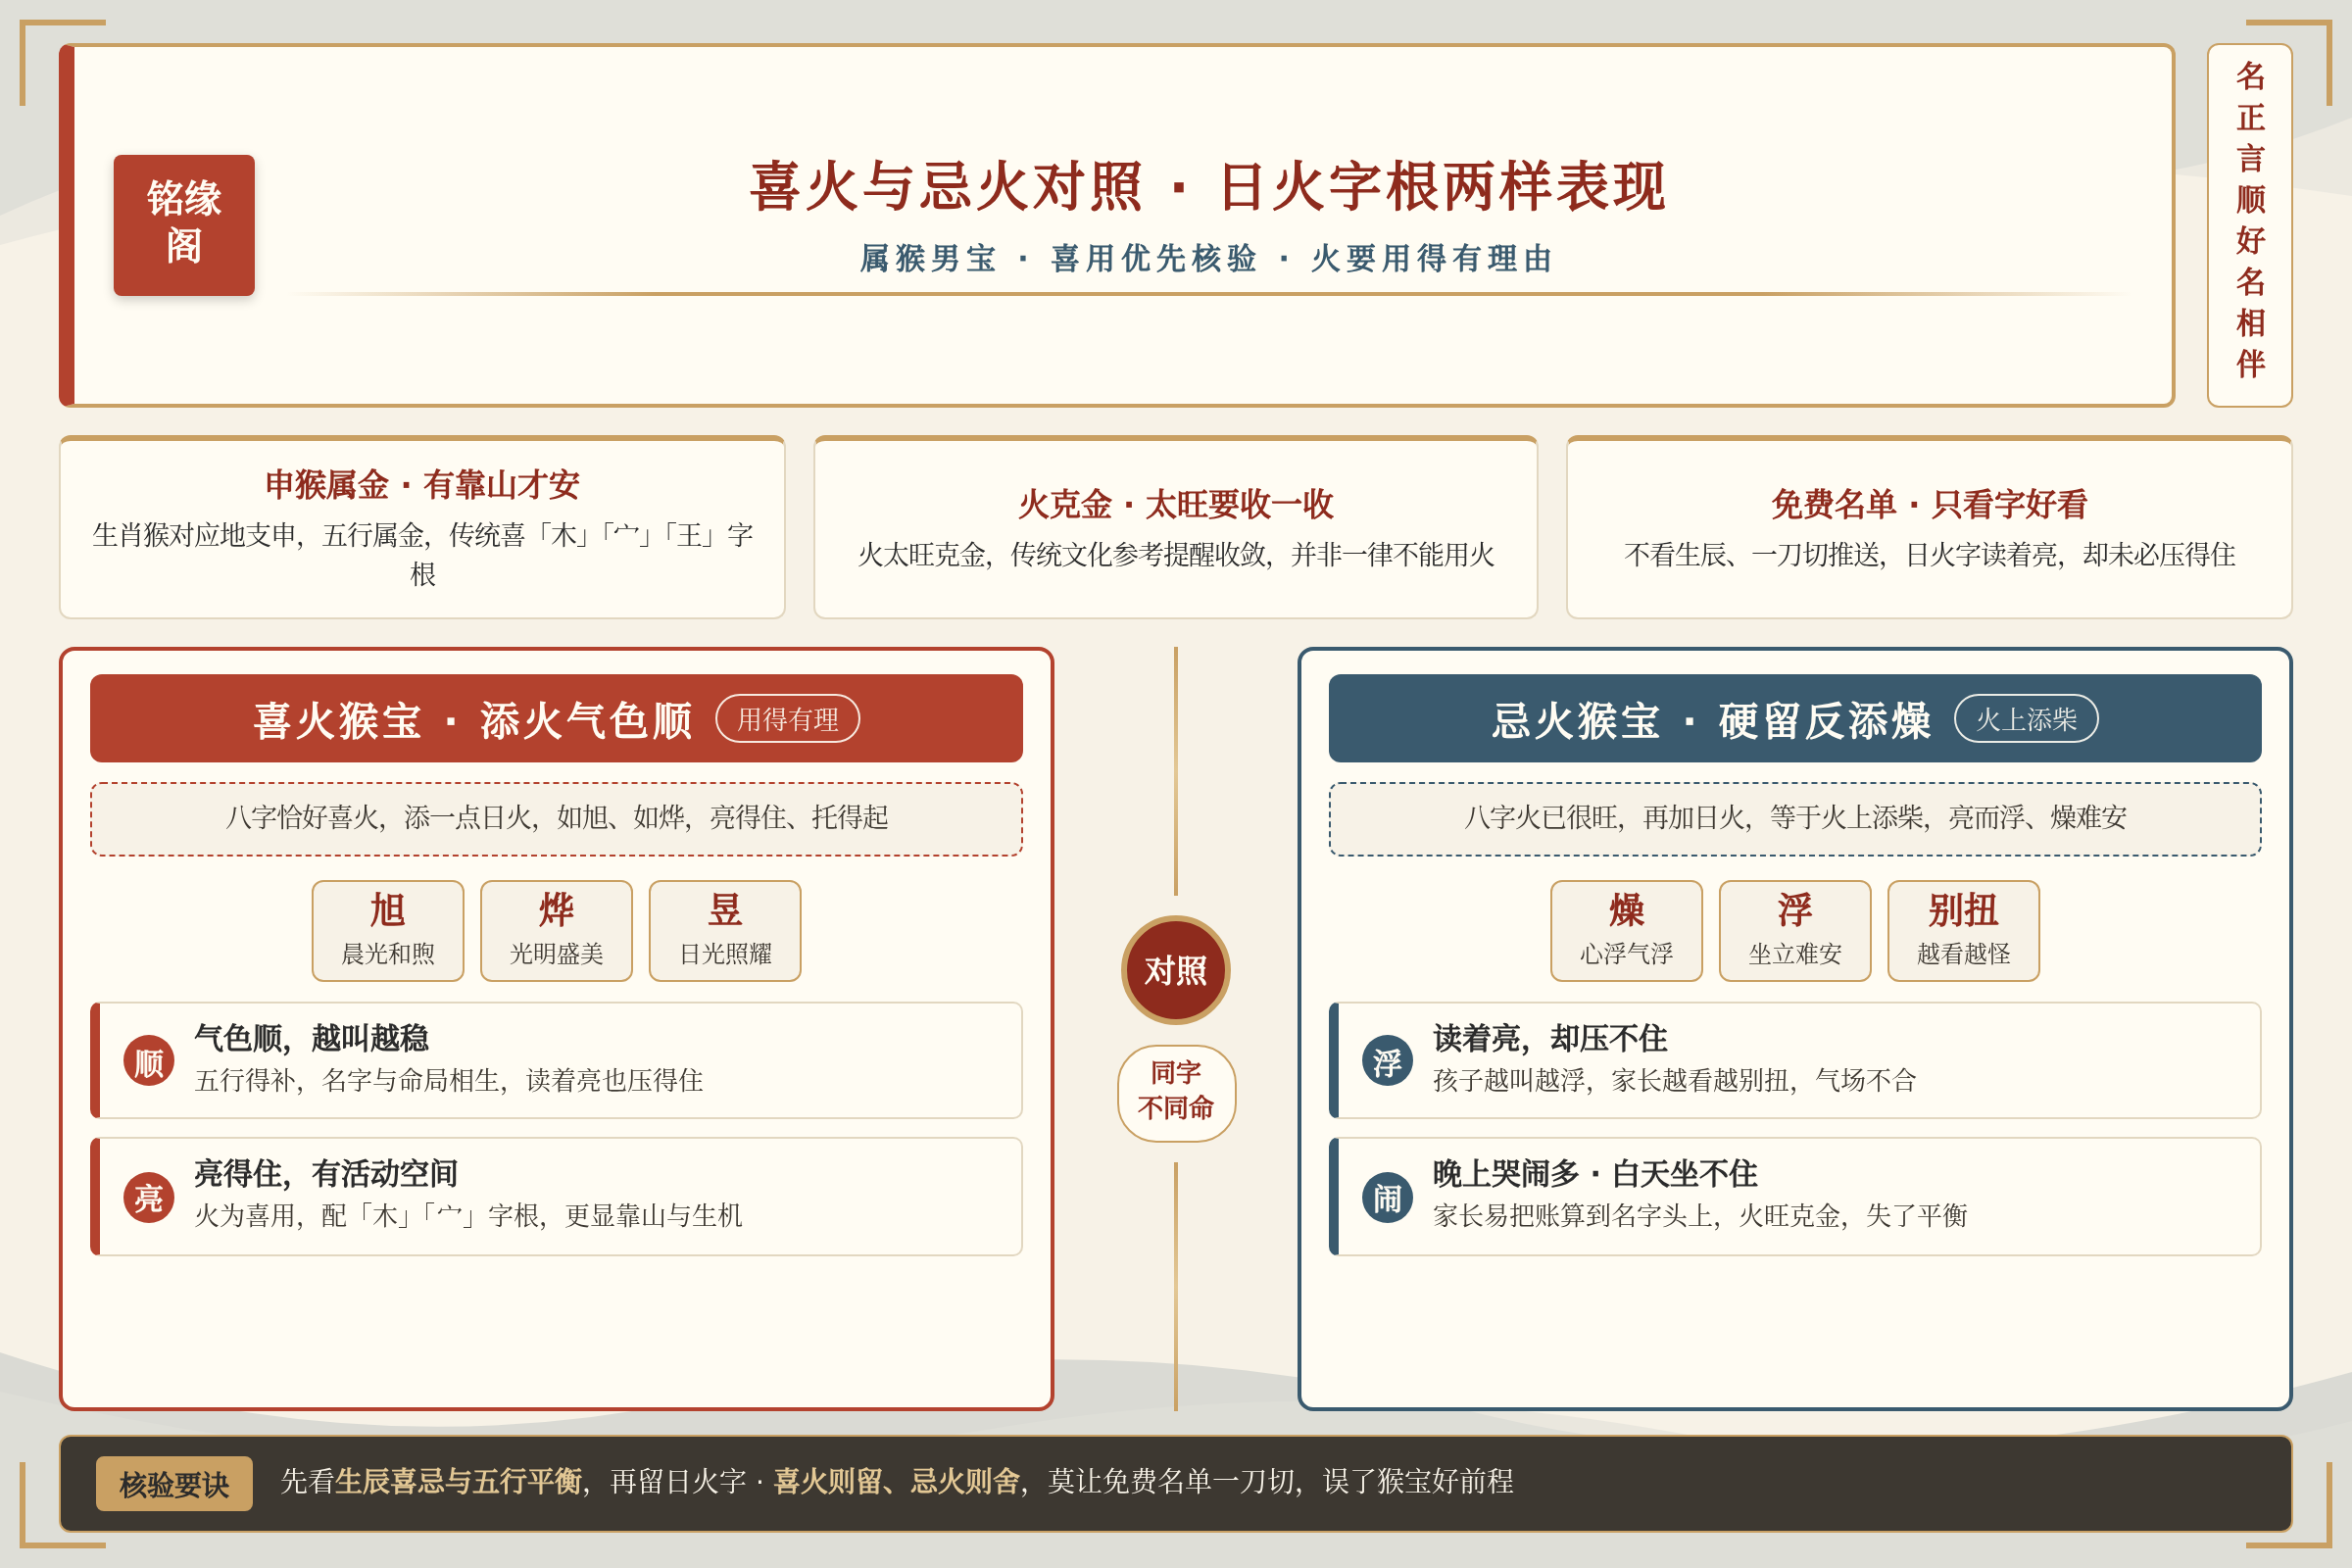Click the 气色顺，越叫越稳 heading

pyautogui.click(x=311, y=1038)
